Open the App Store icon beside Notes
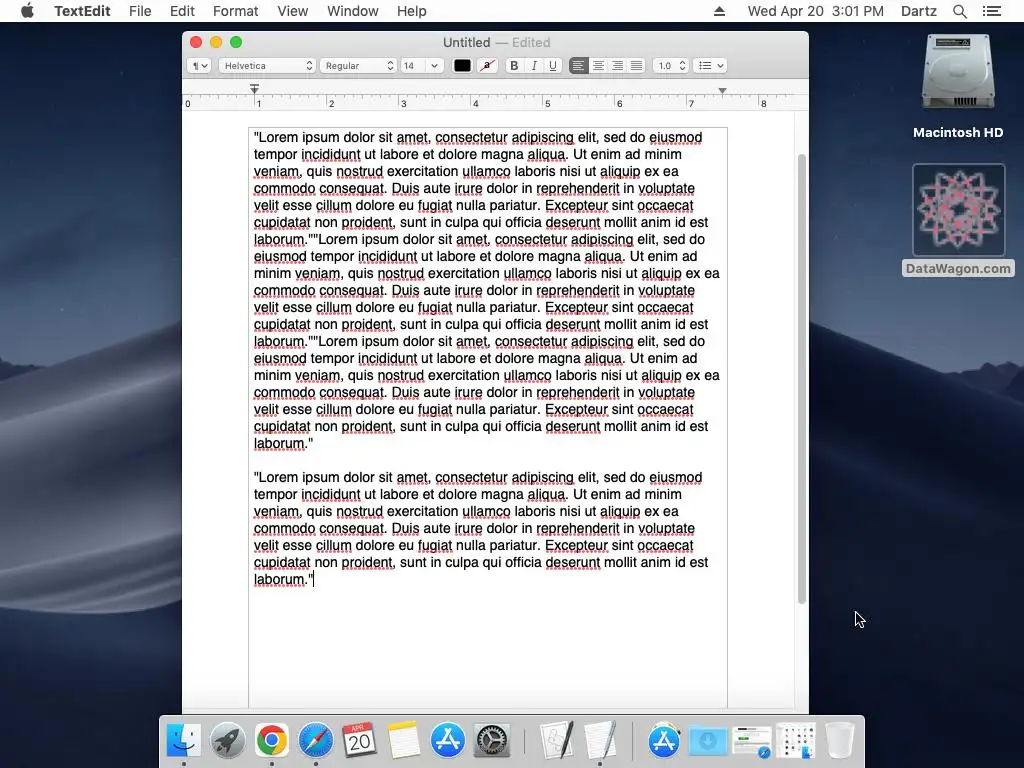Screen dimensions: 1024x768 point(447,741)
